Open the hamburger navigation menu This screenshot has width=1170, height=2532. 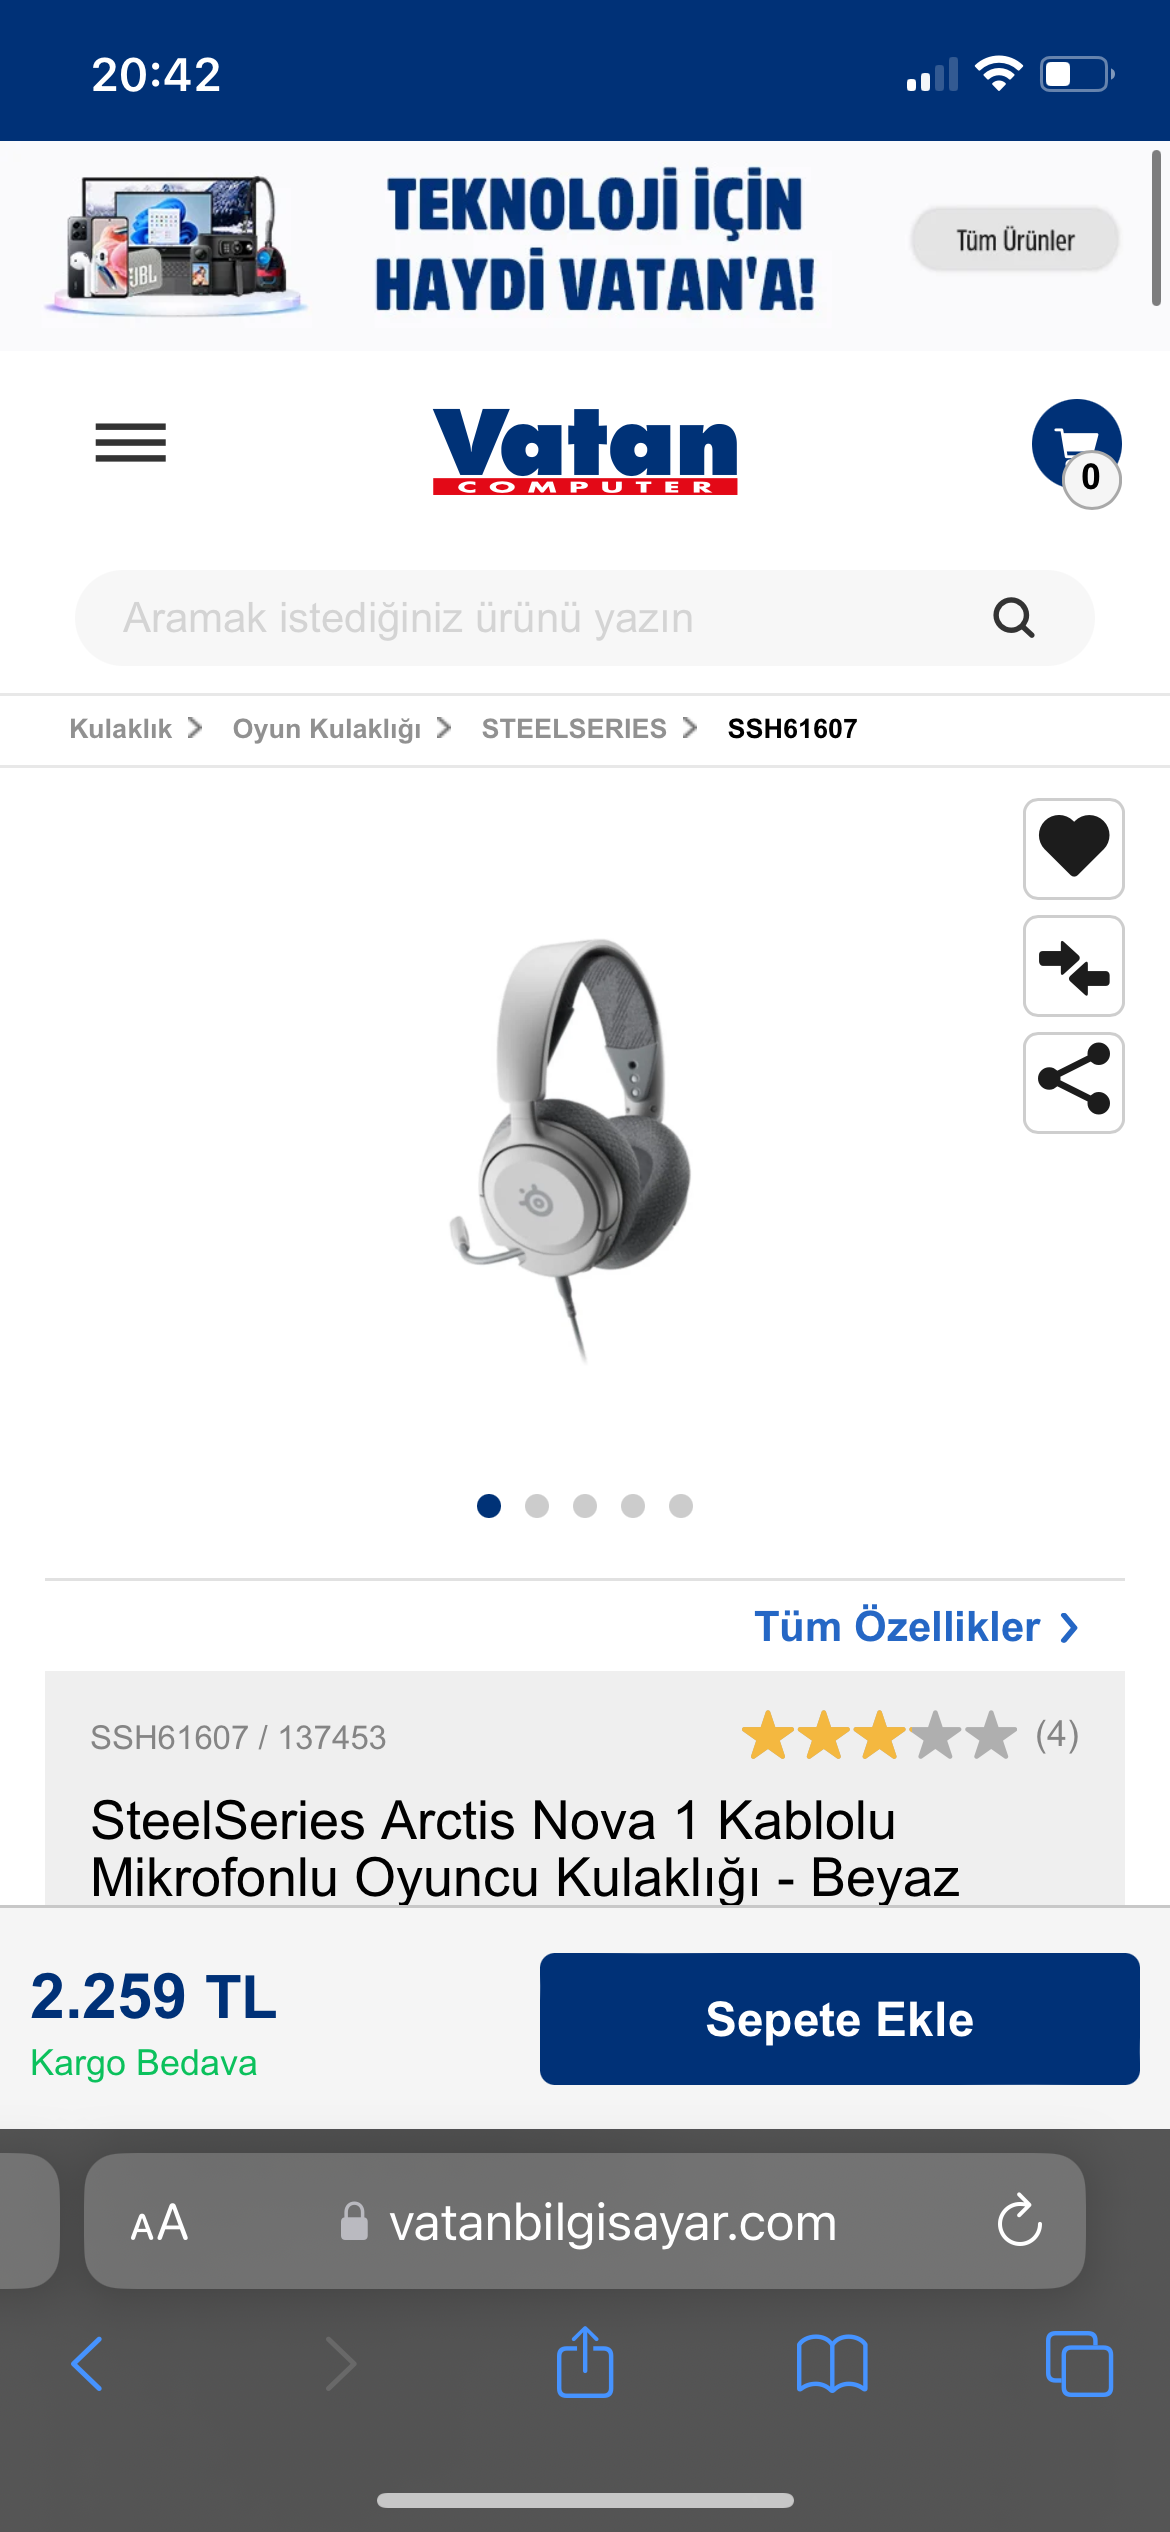(130, 443)
